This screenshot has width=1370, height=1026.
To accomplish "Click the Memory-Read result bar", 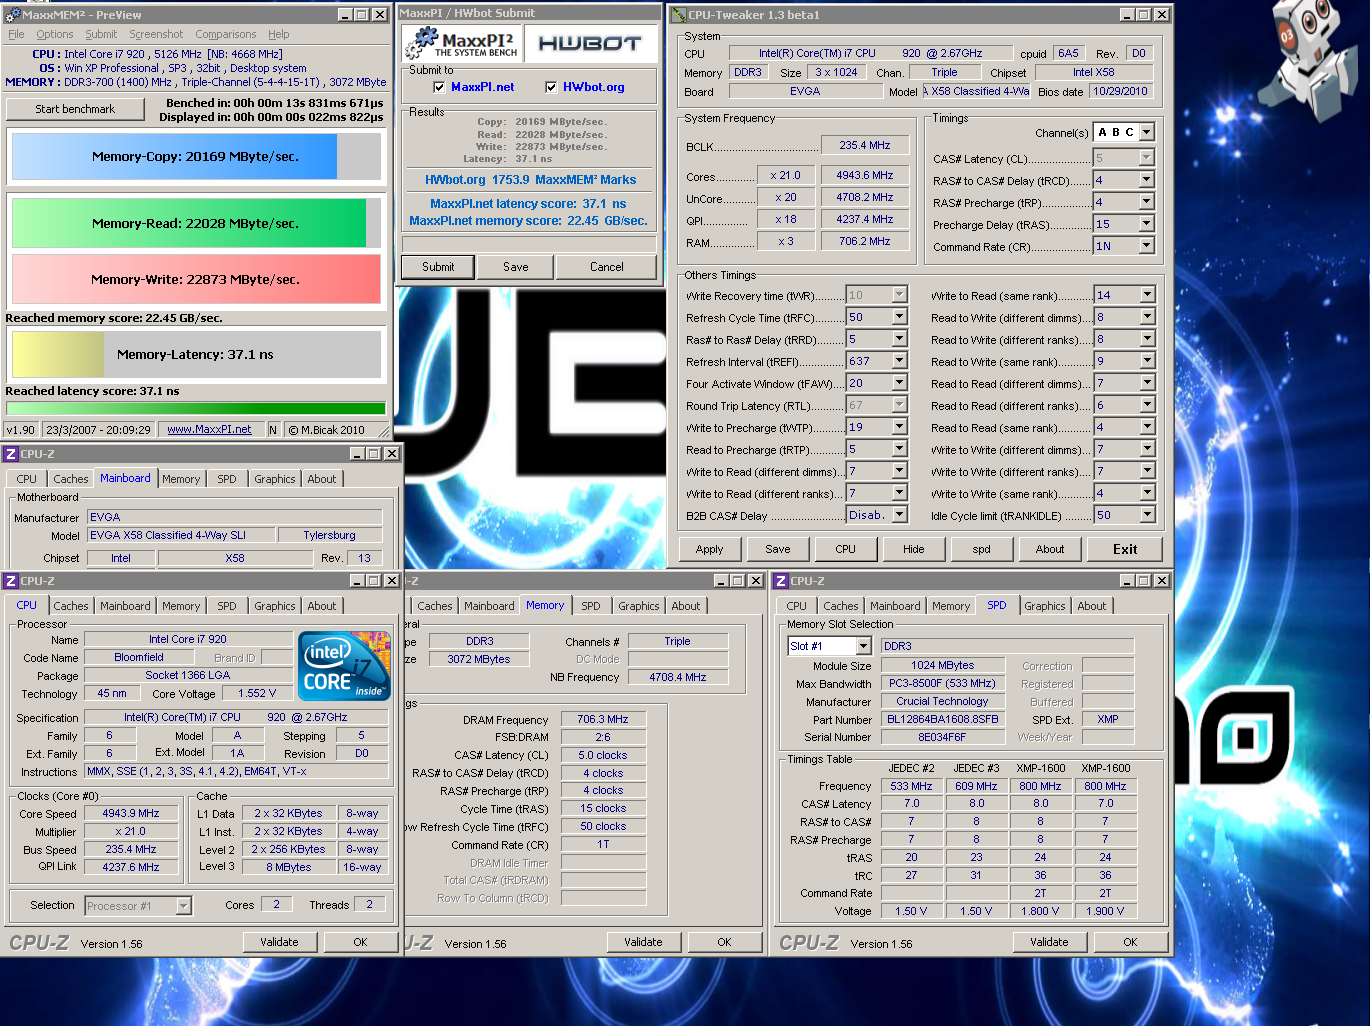I will [196, 223].
